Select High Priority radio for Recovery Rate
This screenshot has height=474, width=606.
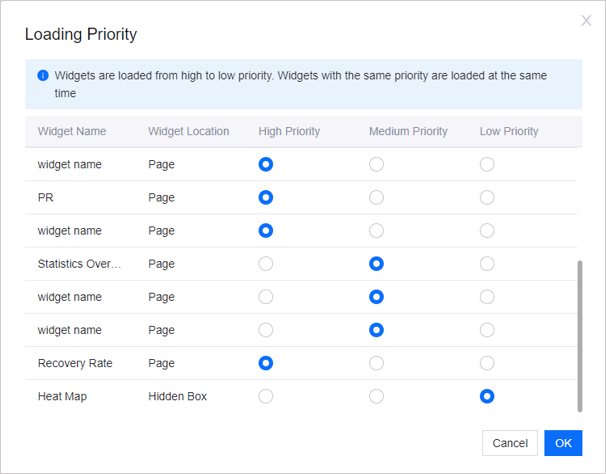click(x=265, y=363)
